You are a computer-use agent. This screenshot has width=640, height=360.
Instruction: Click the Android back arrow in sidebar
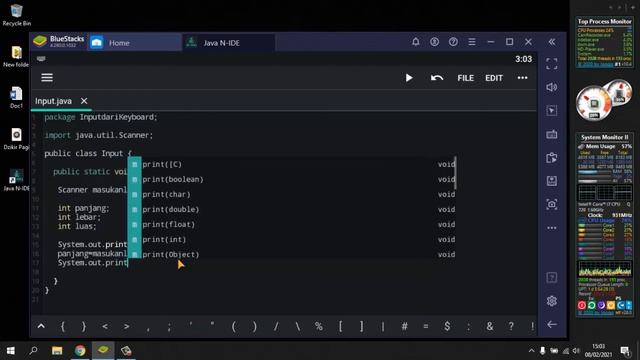(552, 324)
